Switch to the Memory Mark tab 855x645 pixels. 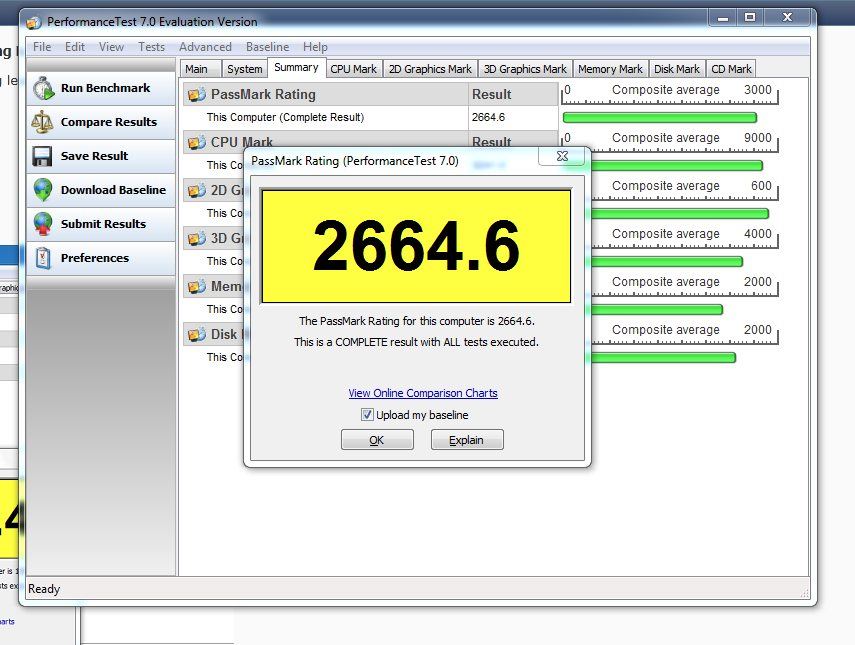pos(610,69)
